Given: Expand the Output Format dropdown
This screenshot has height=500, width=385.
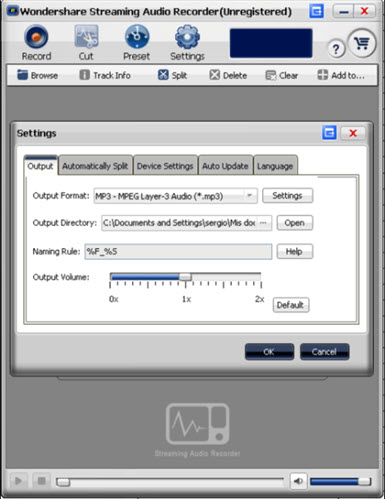Looking at the screenshot, I should click(250, 196).
